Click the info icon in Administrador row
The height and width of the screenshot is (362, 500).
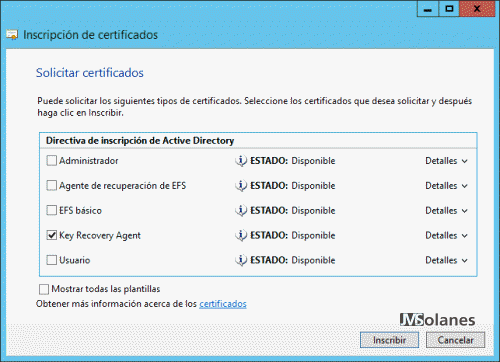pyautogui.click(x=241, y=161)
